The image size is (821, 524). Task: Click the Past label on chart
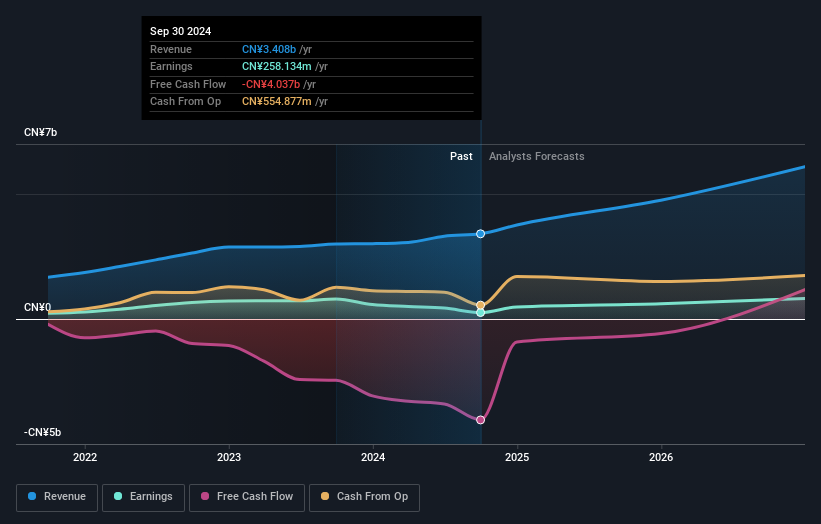(x=461, y=156)
